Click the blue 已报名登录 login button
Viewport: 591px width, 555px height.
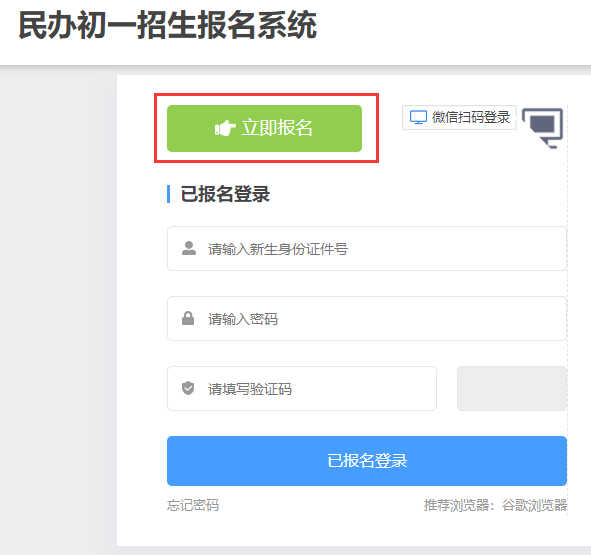point(367,461)
